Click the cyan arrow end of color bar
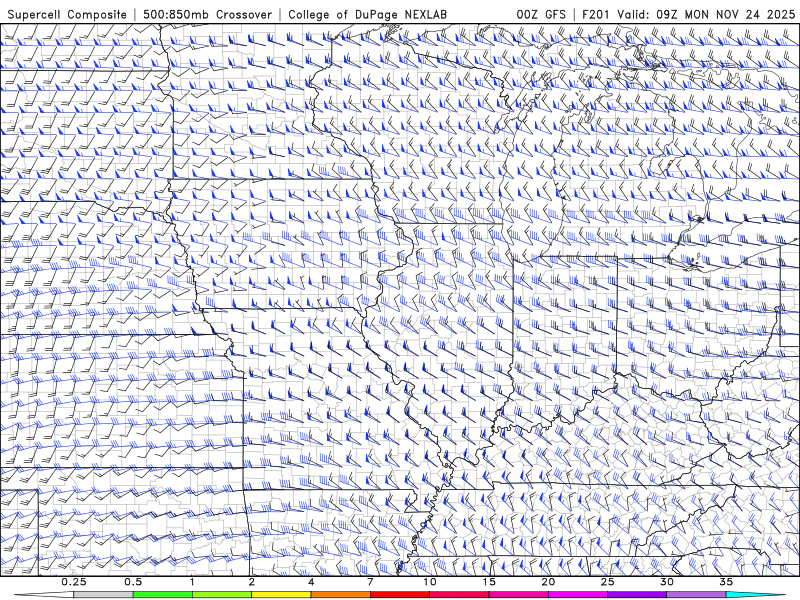Image resolution: width=800 pixels, height=600 pixels. coord(756,595)
